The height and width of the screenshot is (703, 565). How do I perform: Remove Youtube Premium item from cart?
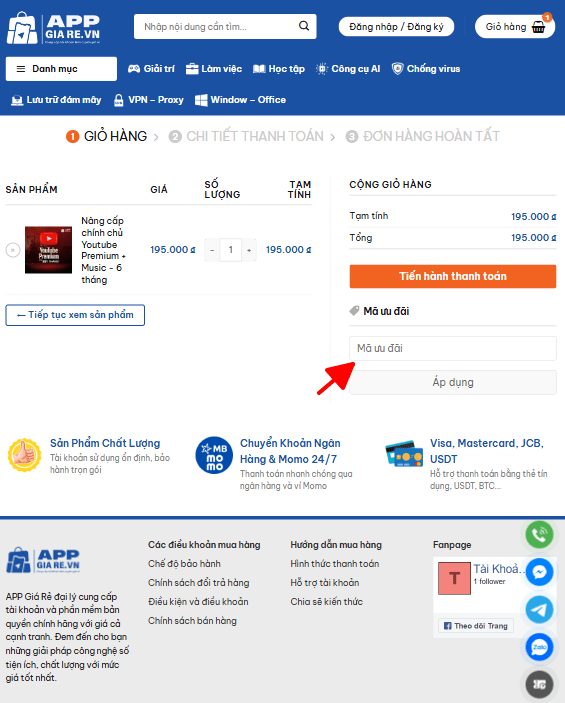click(13, 250)
